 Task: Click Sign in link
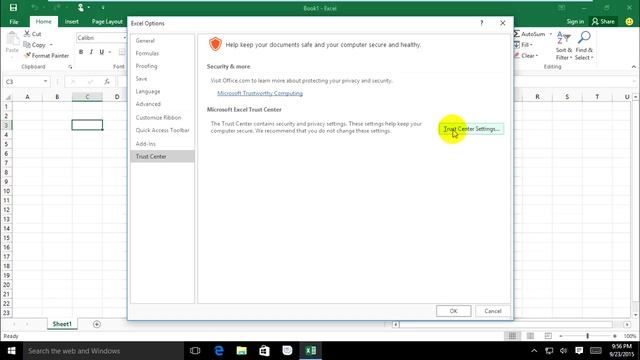575,22
